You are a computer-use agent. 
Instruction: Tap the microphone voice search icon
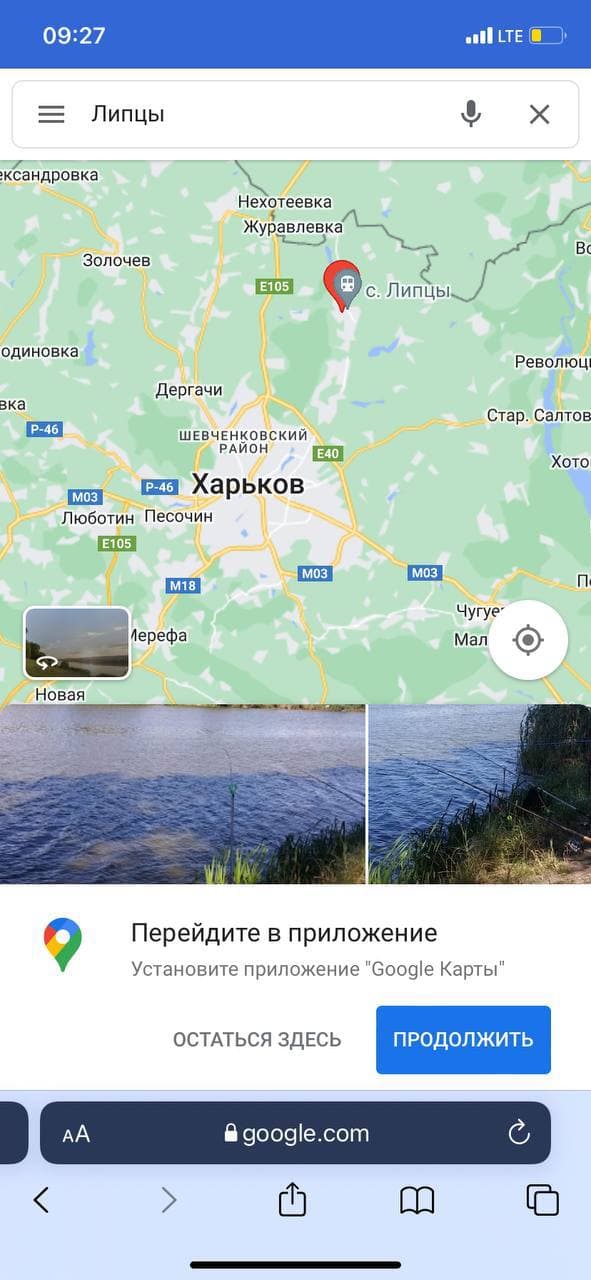click(471, 114)
